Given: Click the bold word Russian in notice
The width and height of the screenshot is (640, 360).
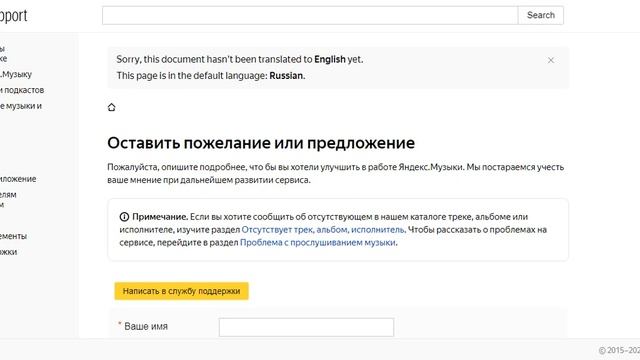Looking at the screenshot, I should tap(286, 76).
